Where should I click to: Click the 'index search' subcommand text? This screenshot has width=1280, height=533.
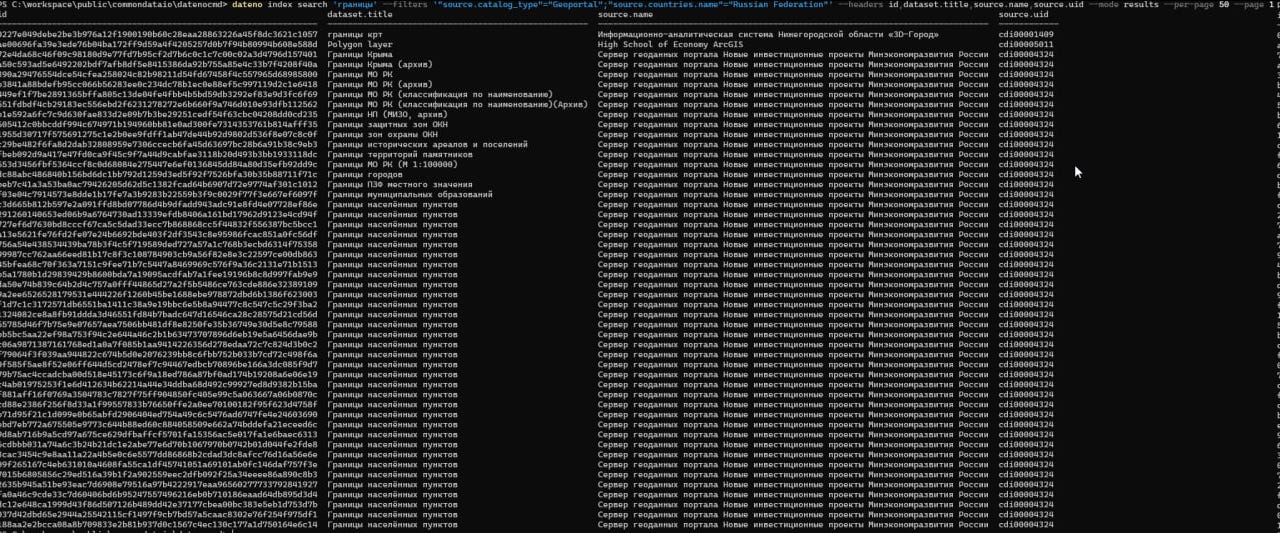(x=295, y=5)
